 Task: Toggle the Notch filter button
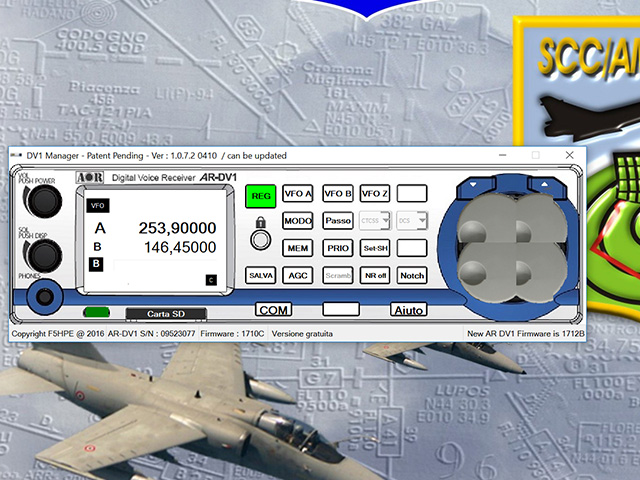(412, 276)
